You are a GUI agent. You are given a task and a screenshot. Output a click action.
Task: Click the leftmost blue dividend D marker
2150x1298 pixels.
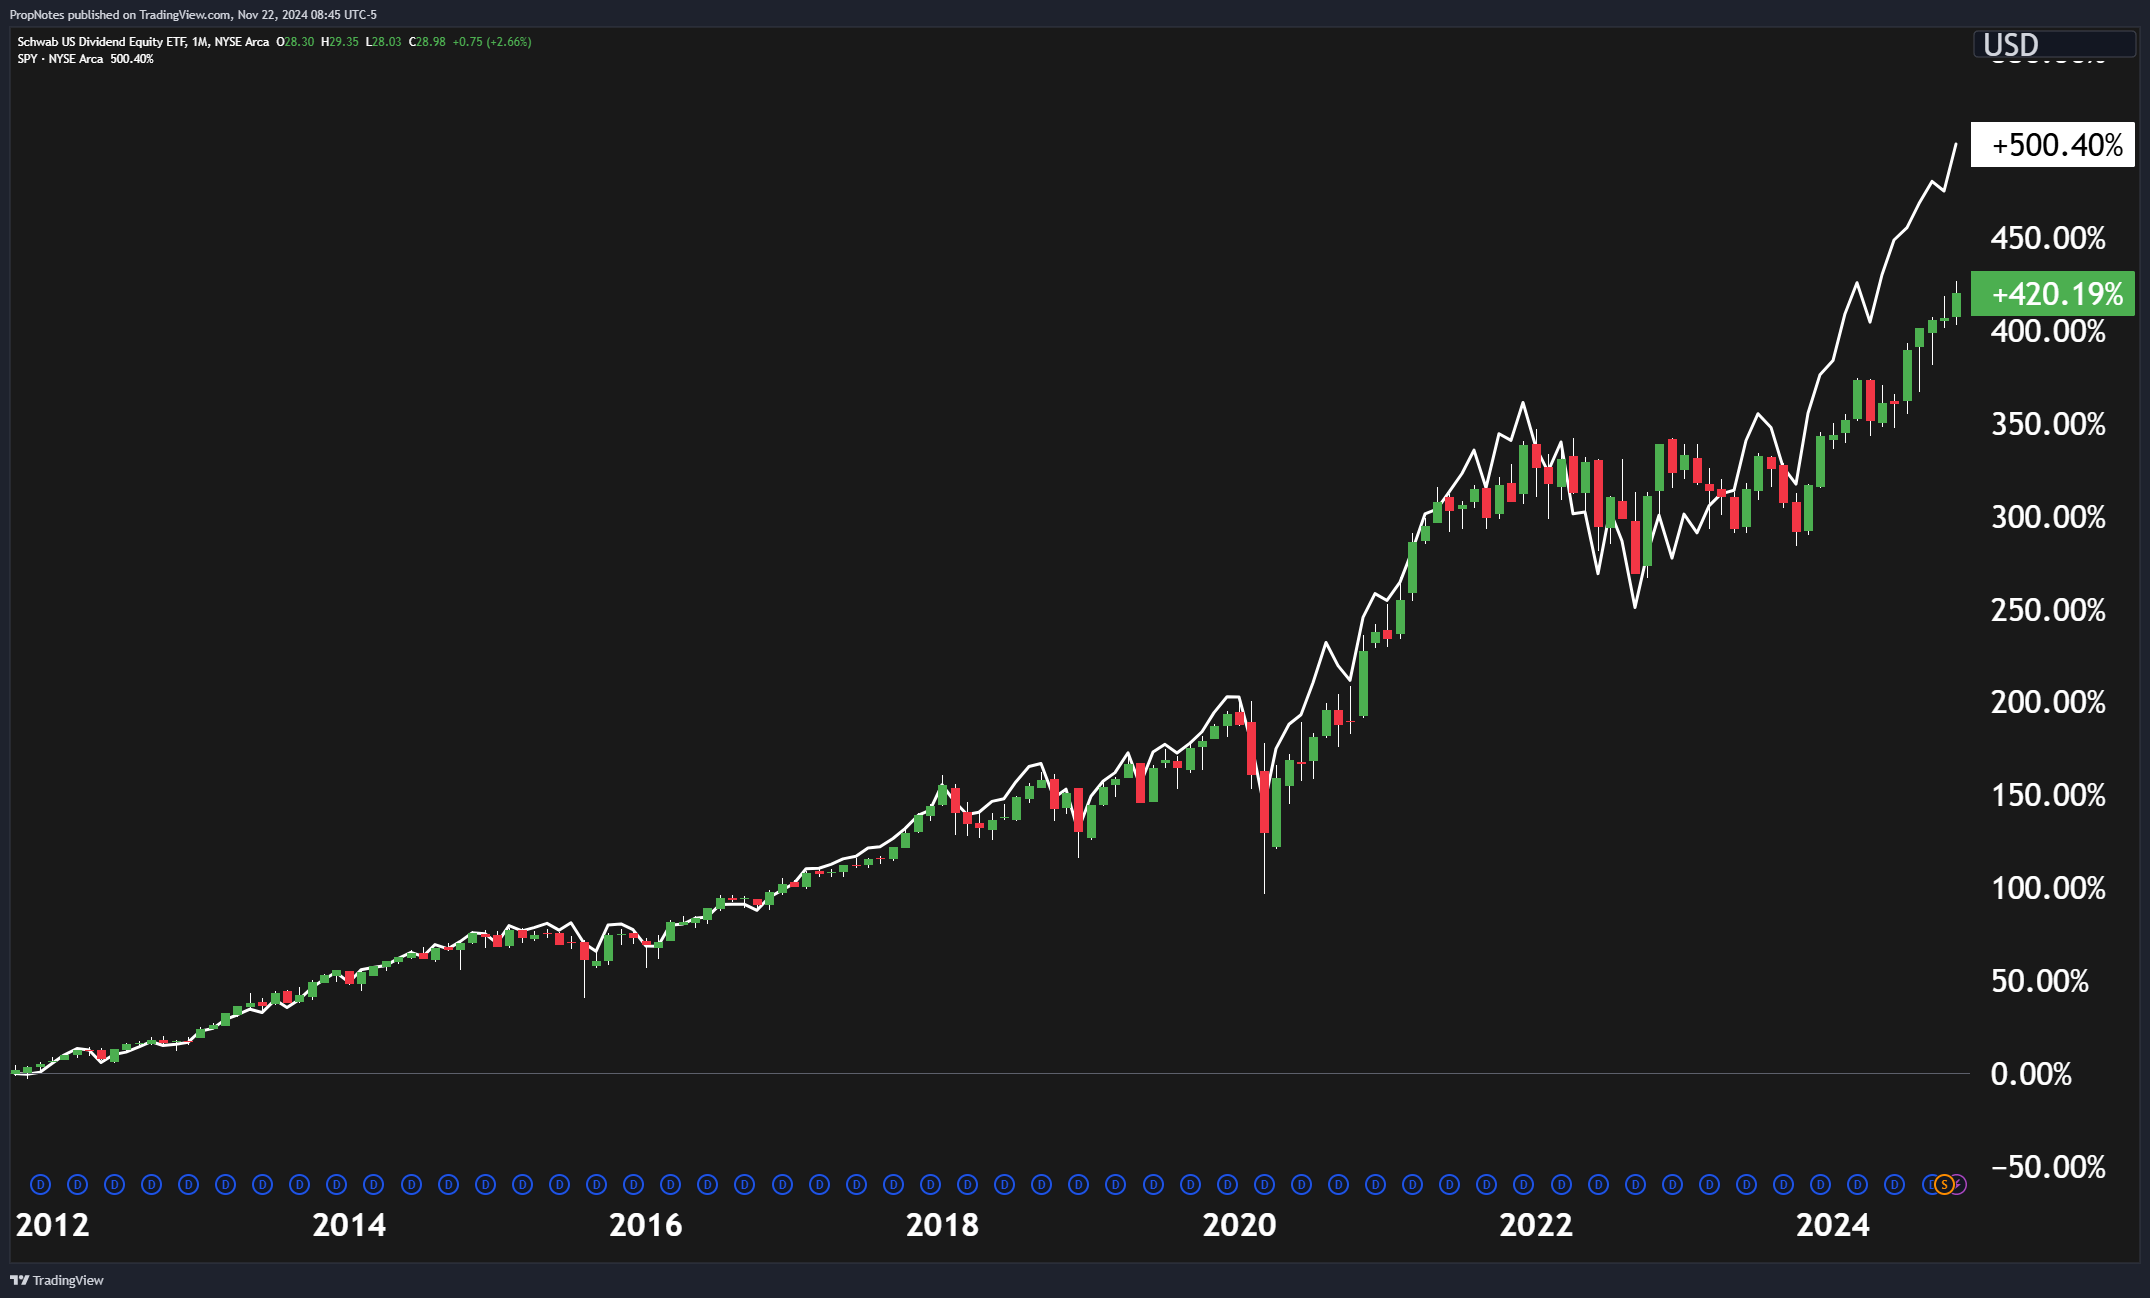tap(41, 1185)
